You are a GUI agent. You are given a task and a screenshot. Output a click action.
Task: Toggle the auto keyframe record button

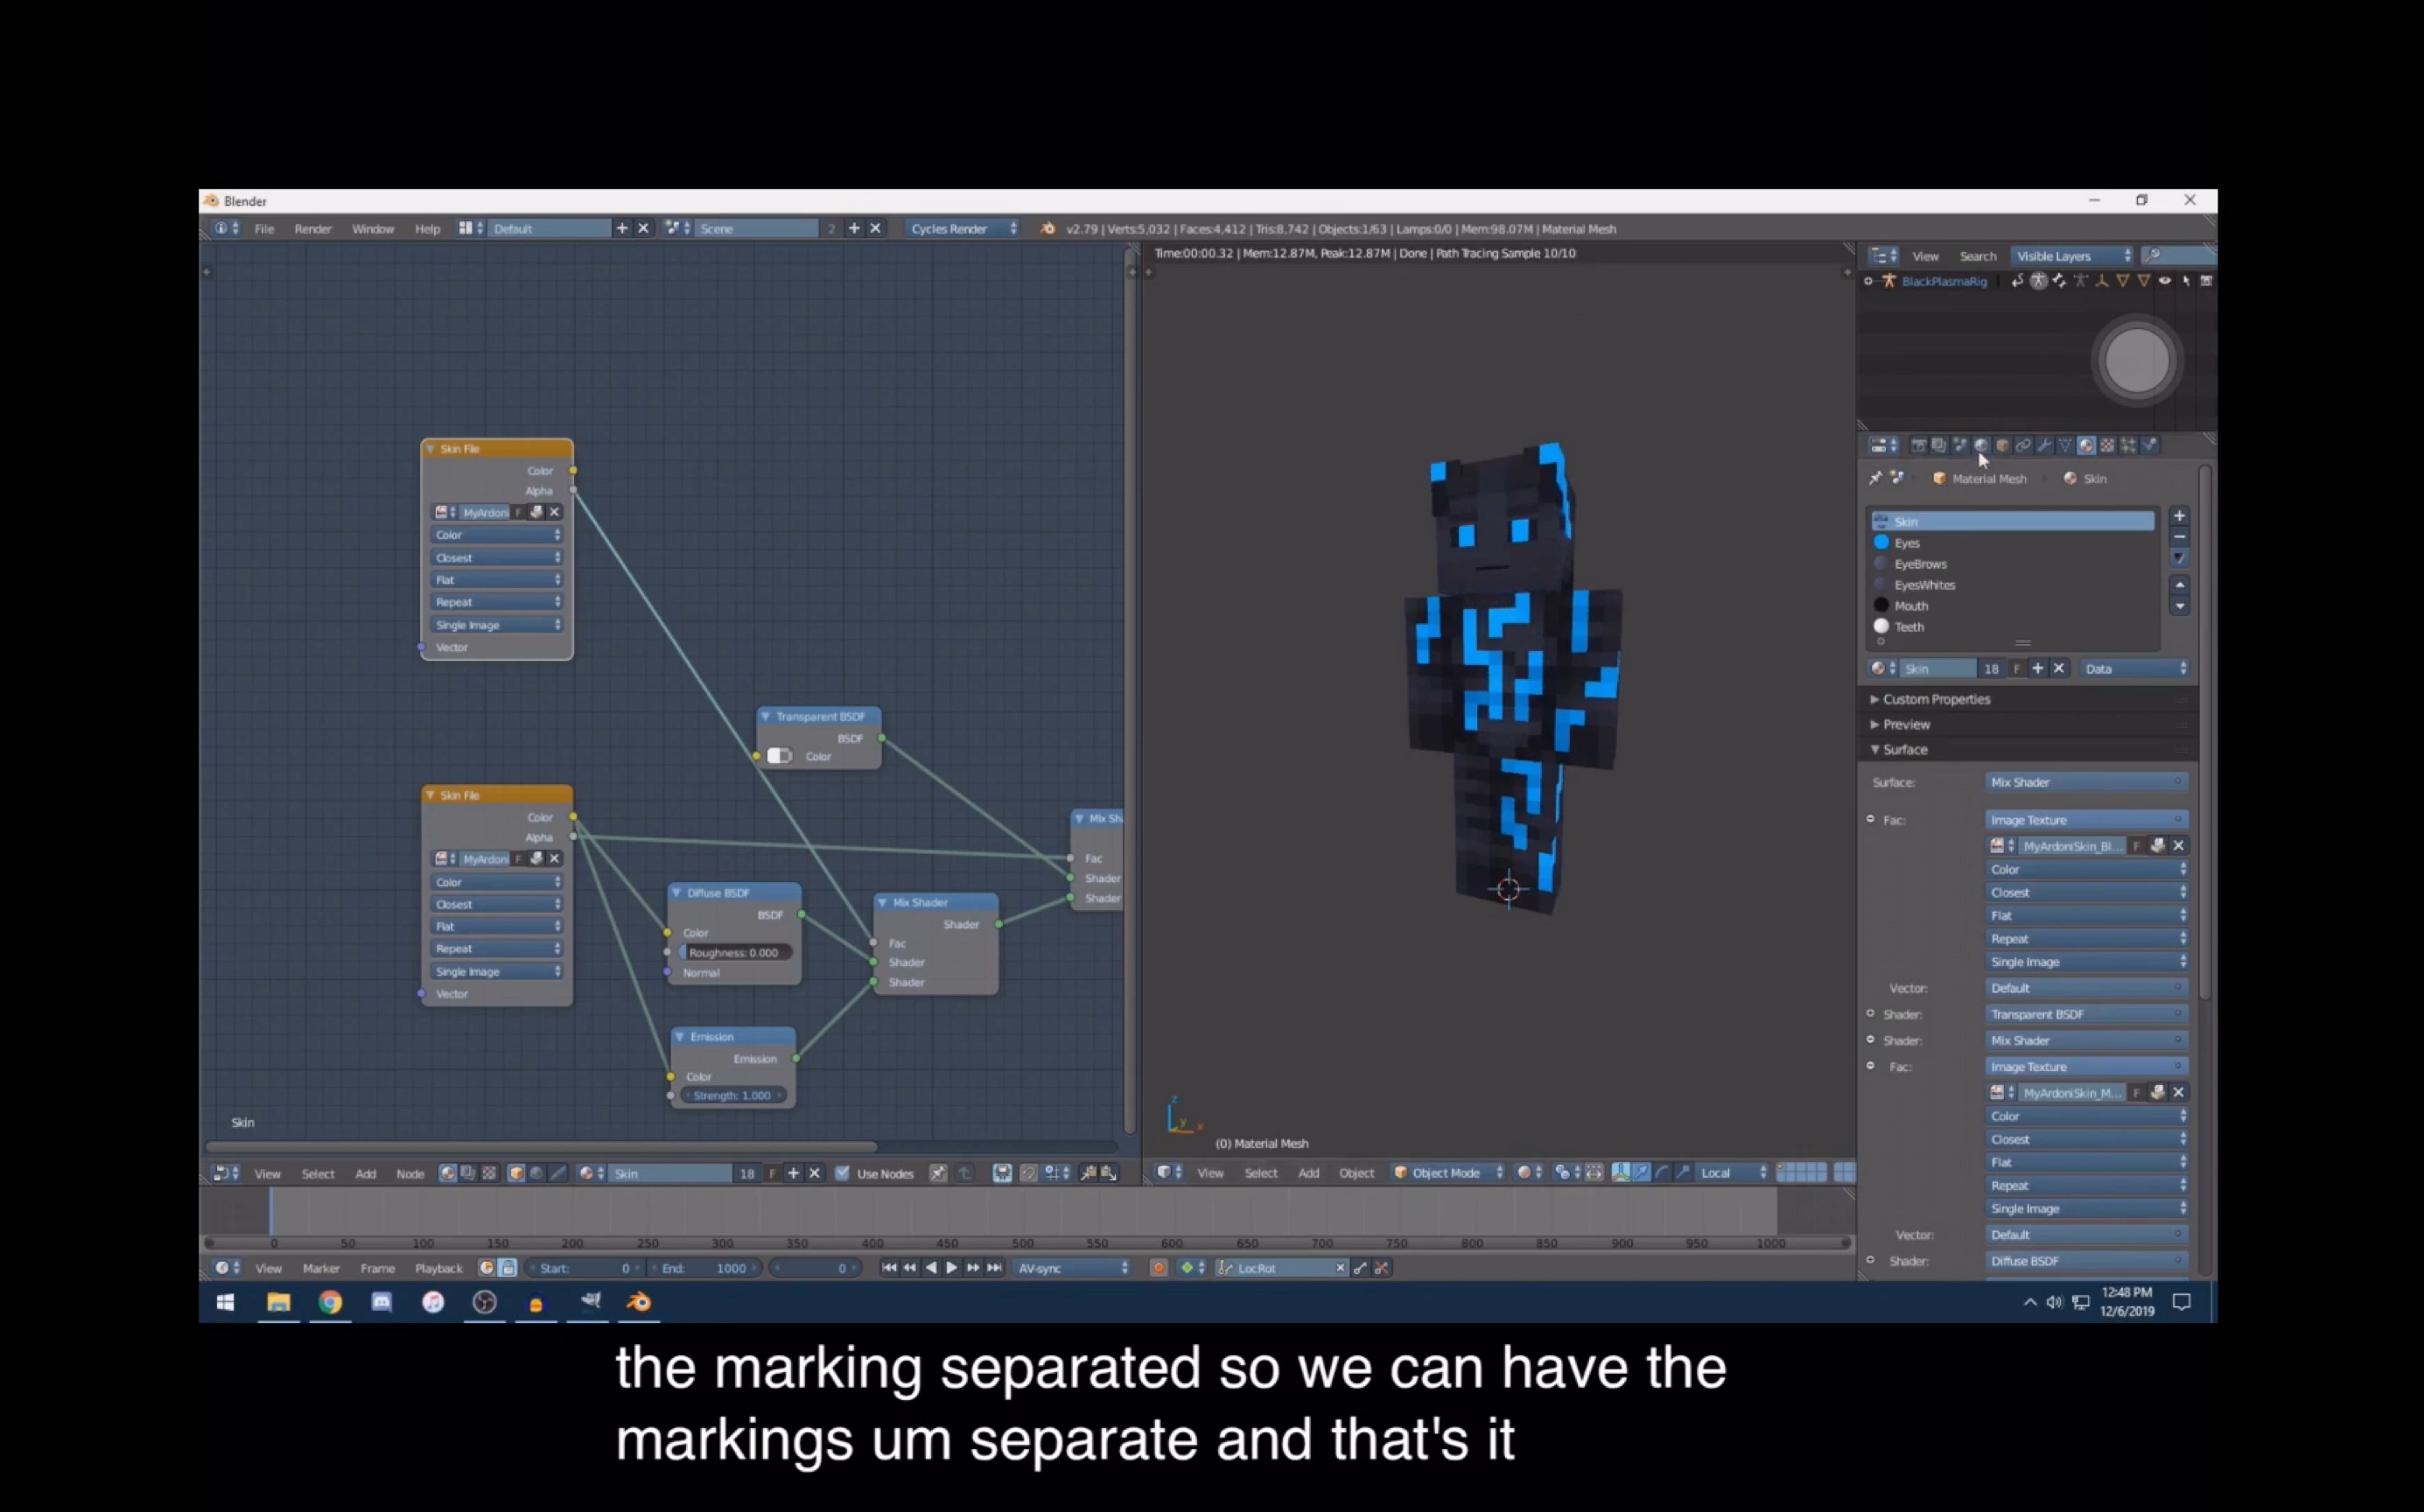click(x=1159, y=1268)
